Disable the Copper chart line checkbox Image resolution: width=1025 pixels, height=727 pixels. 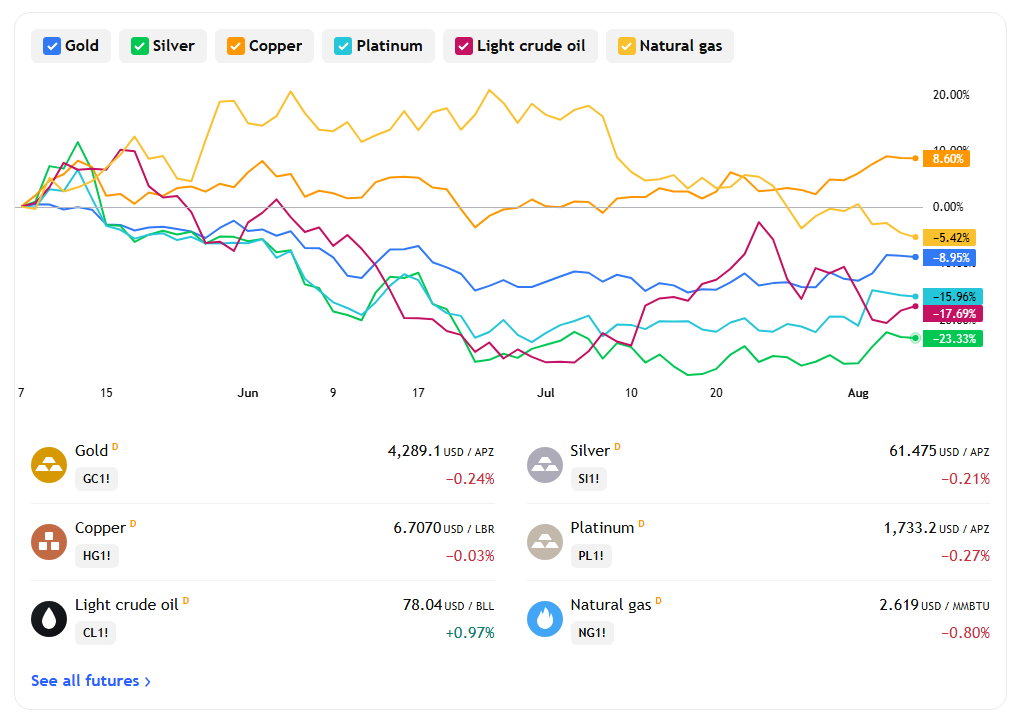tap(235, 46)
